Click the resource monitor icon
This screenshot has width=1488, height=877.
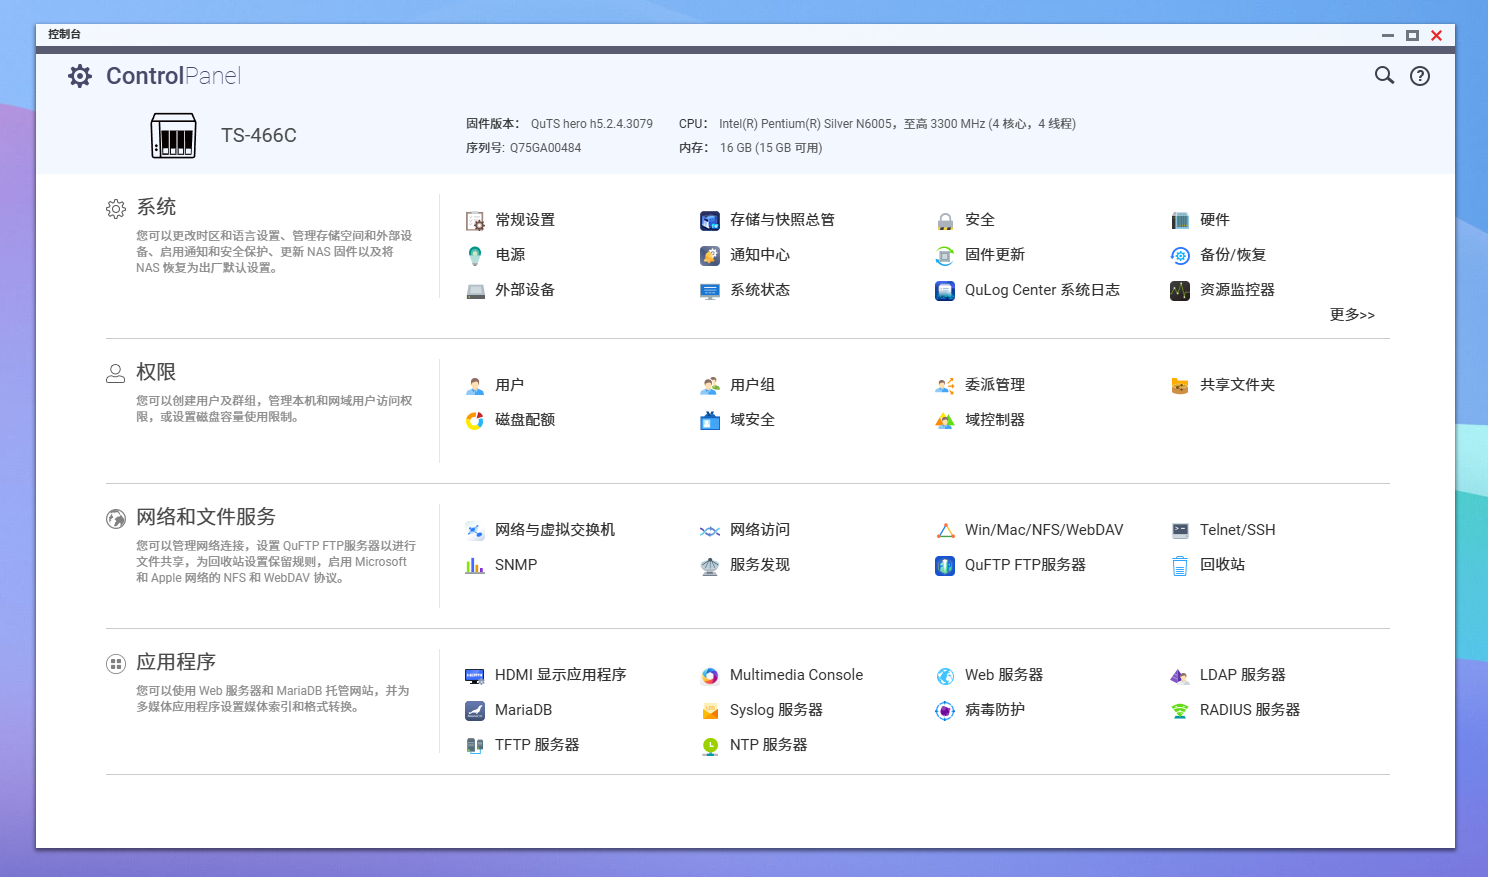pyautogui.click(x=1180, y=291)
